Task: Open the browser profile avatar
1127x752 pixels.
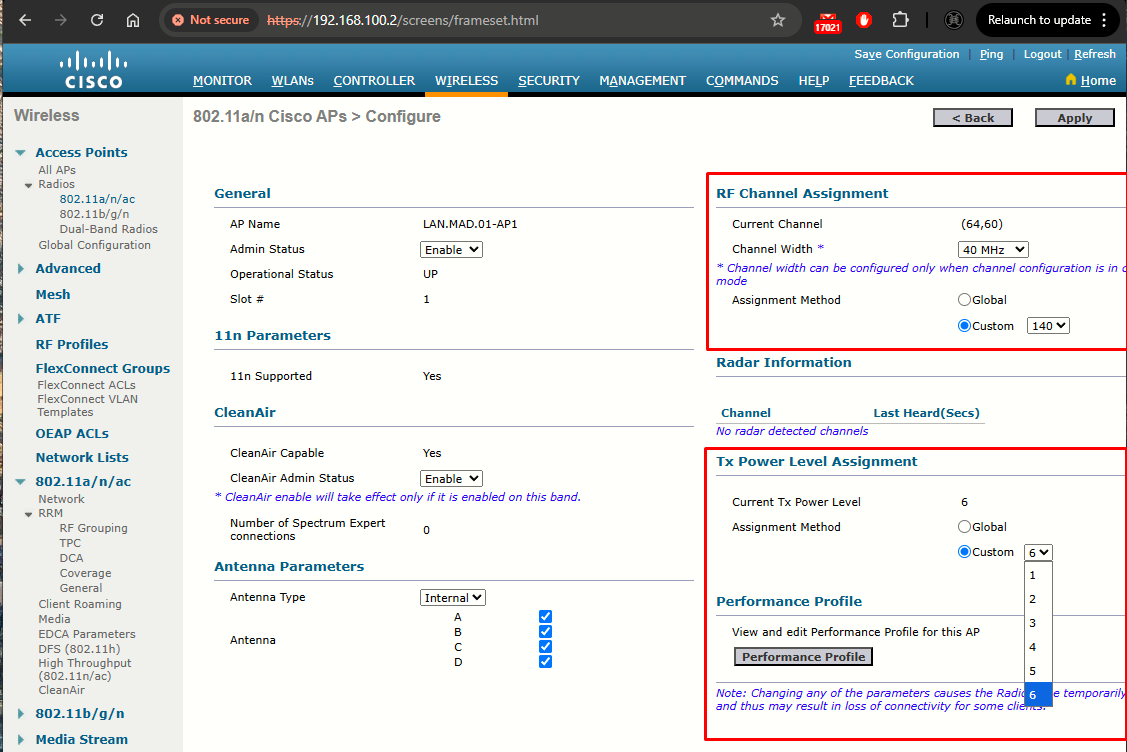Action: click(x=954, y=20)
